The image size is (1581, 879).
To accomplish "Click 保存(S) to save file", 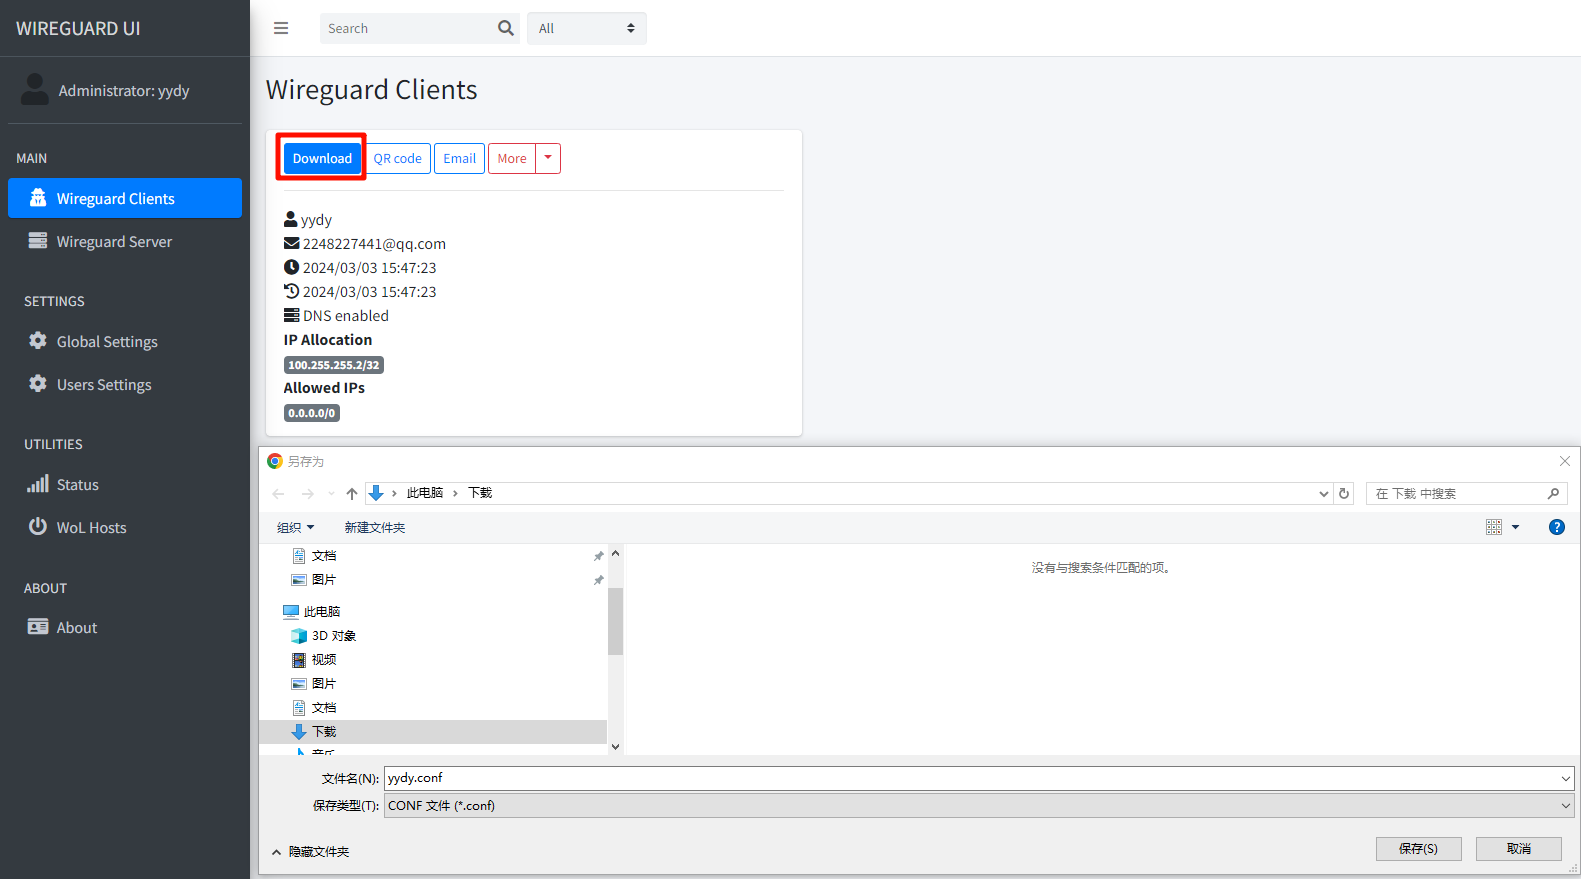I will coord(1419,848).
